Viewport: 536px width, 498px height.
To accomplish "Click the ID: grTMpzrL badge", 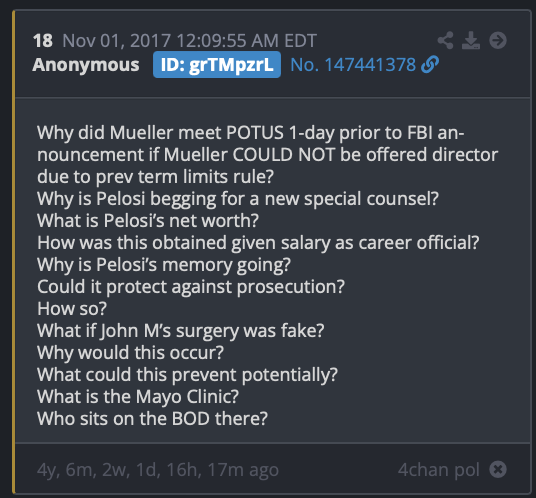I will click(217, 65).
